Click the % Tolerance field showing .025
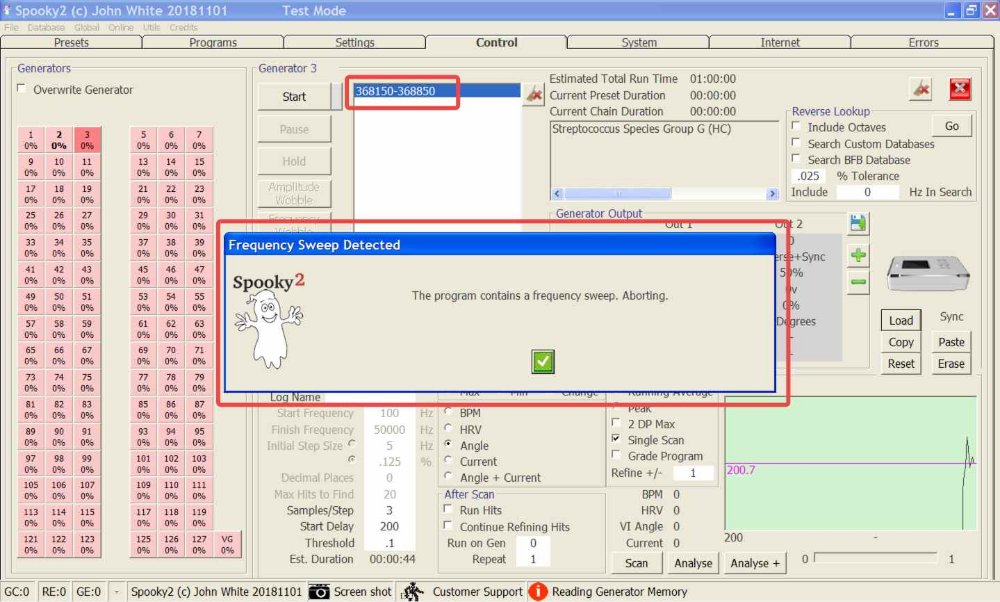1000x602 pixels. pyautogui.click(x=809, y=176)
